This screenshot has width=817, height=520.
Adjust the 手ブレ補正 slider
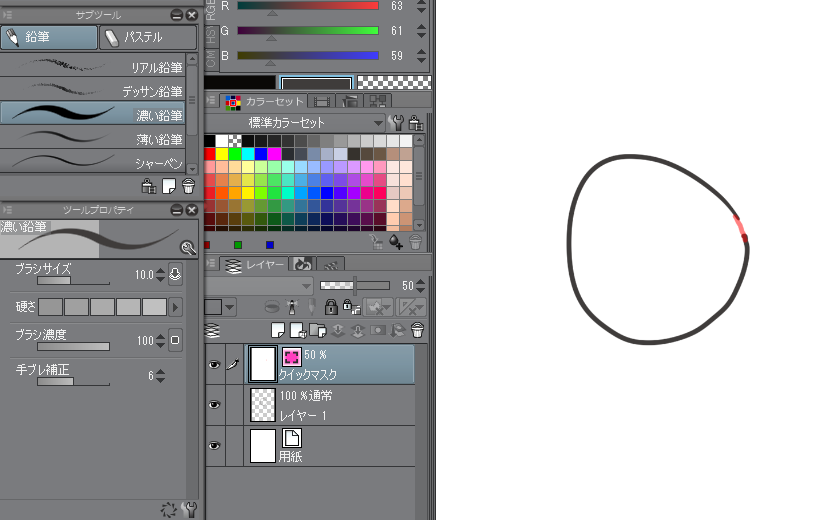(73, 382)
